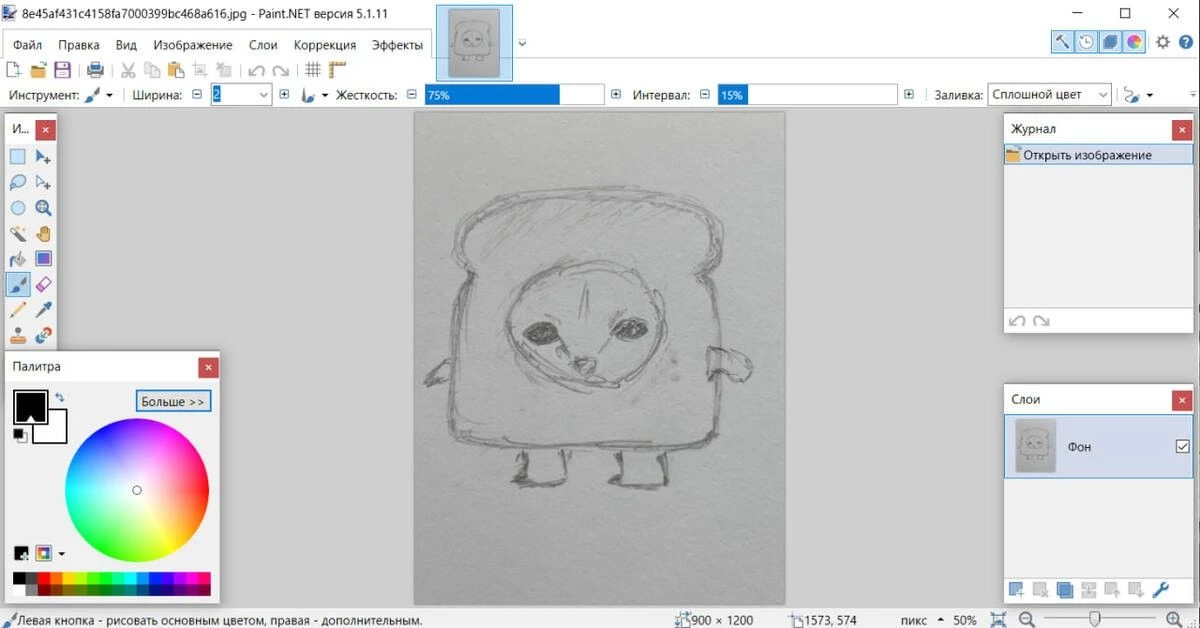Open the Коррекция menu
This screenshot has width=1200, height=628.
pos(325,45)
